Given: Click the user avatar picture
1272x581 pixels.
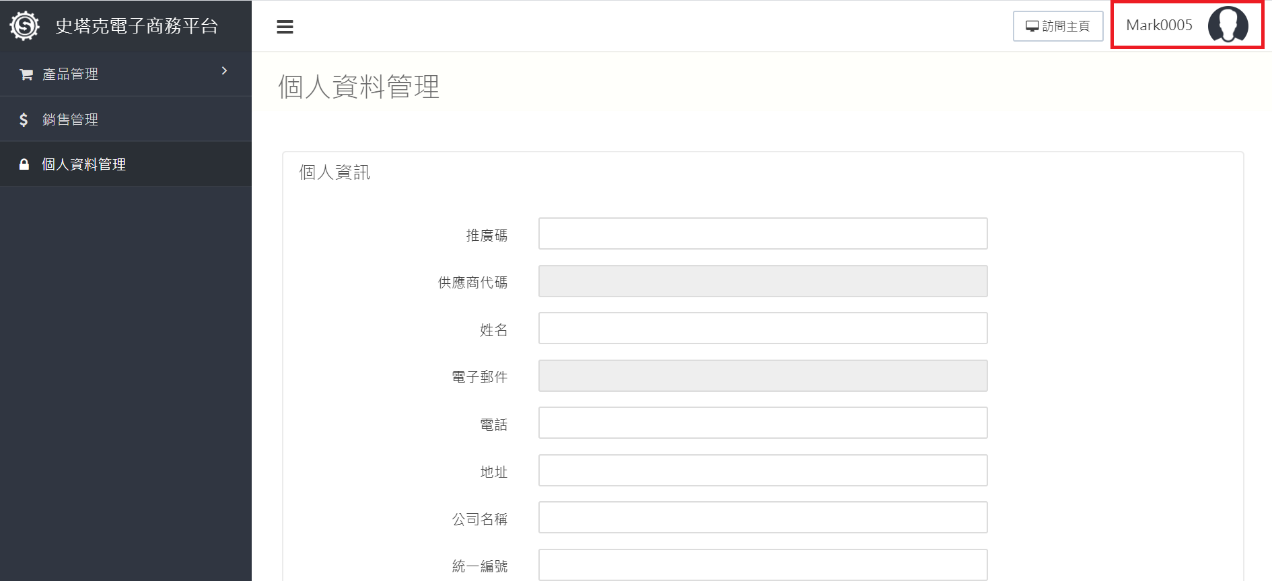Looking at the screenshot, I should [1227, 25].
